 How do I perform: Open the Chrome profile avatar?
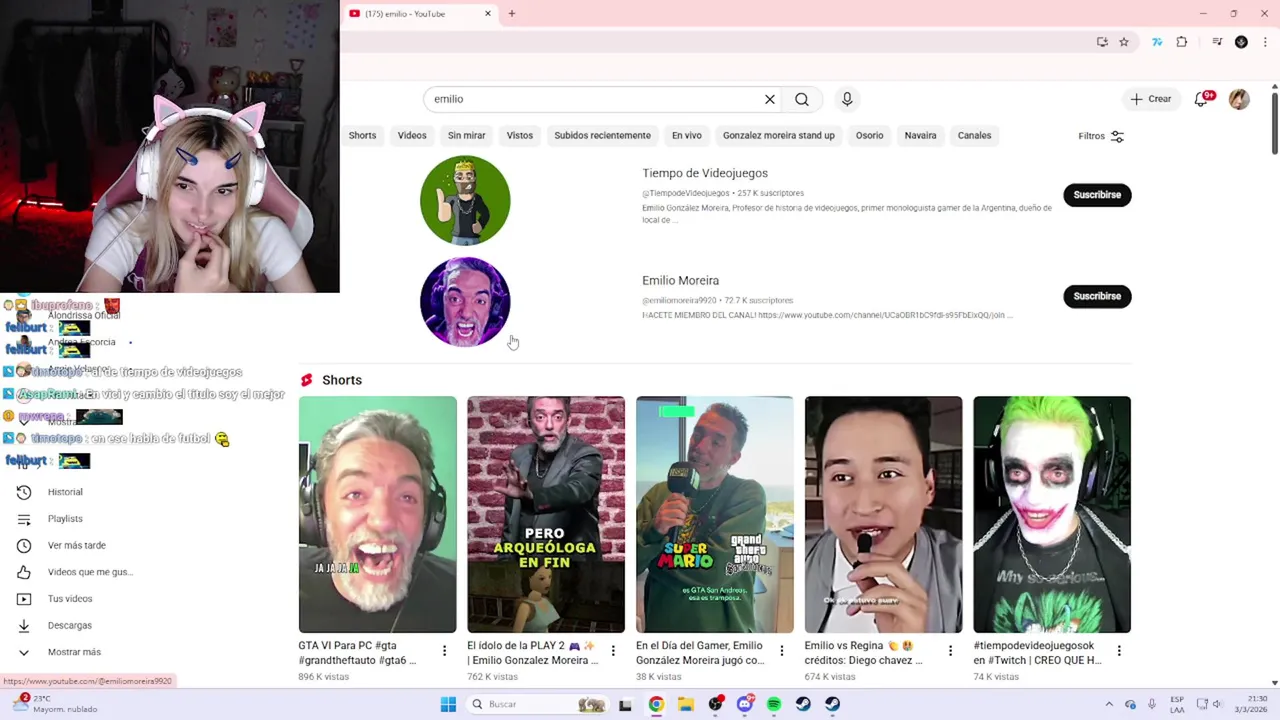(1241, 42)
